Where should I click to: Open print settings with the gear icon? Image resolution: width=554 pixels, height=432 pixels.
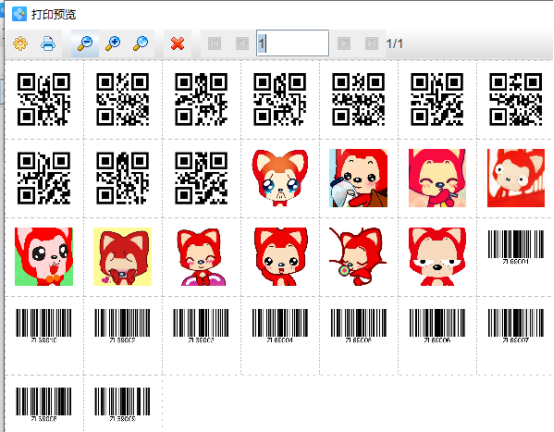pos(20,43)
